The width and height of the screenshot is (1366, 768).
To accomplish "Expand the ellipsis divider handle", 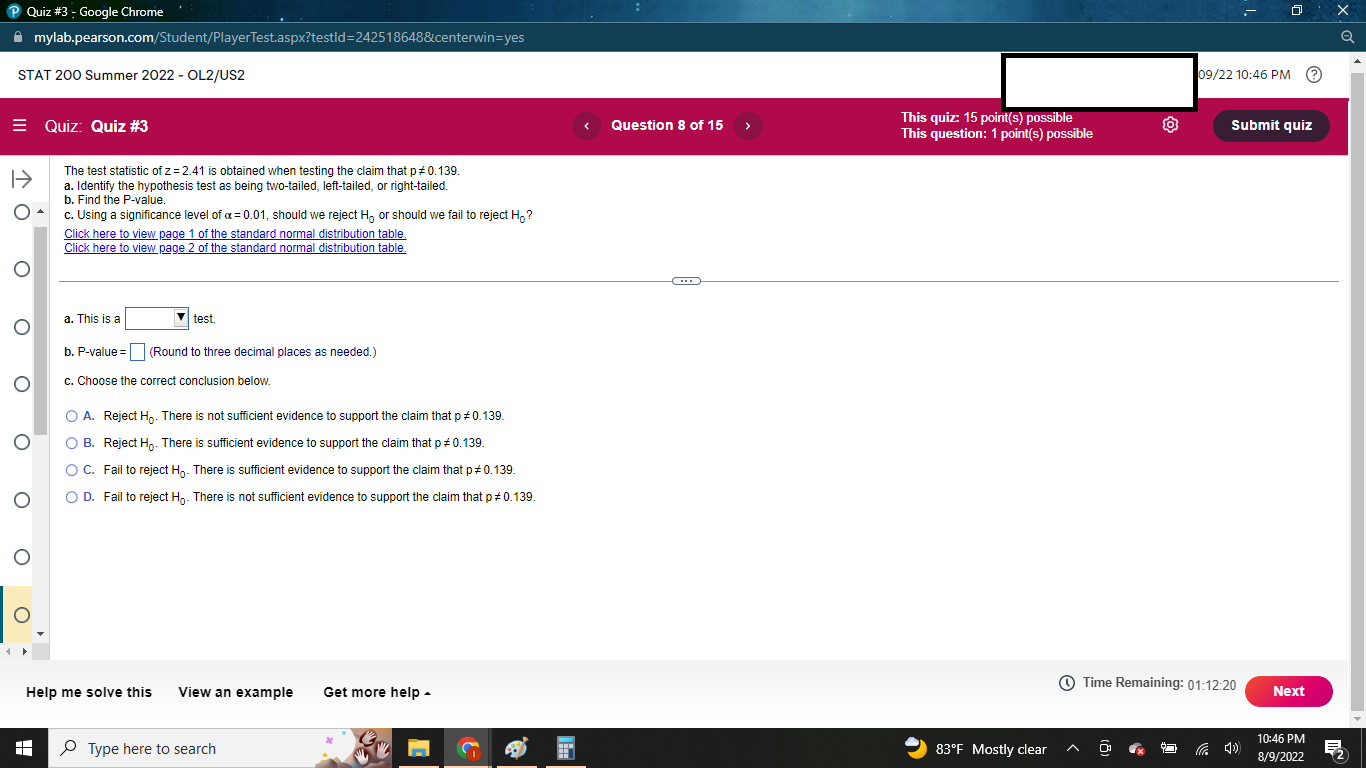I will [687, 281].
